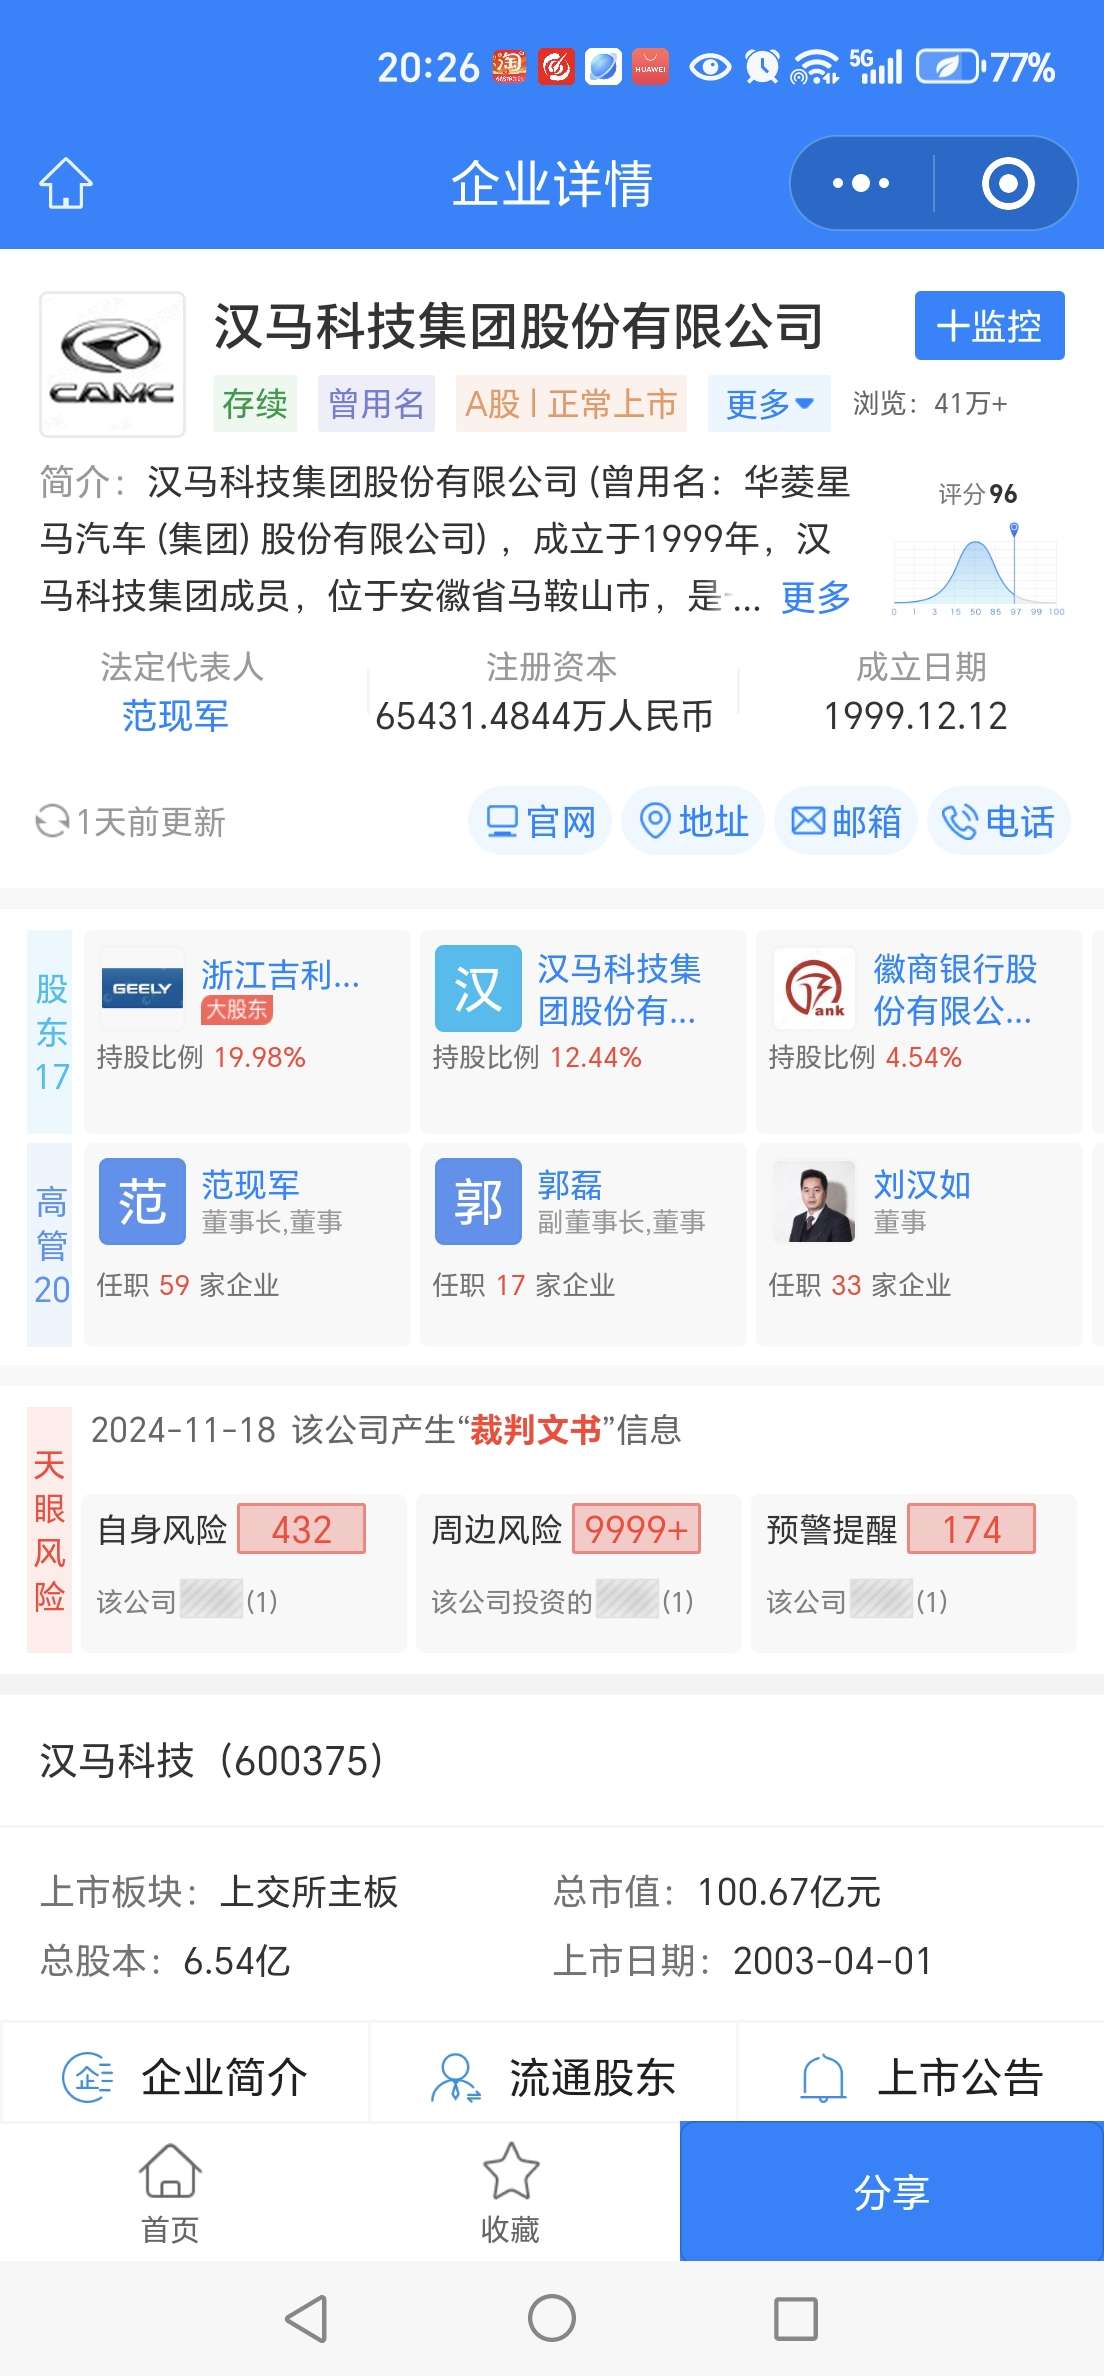This screenshot has width=1104, height=2376.
Task: Select registered capital 65431.4844万人民币
Action: tap(544, 716)
